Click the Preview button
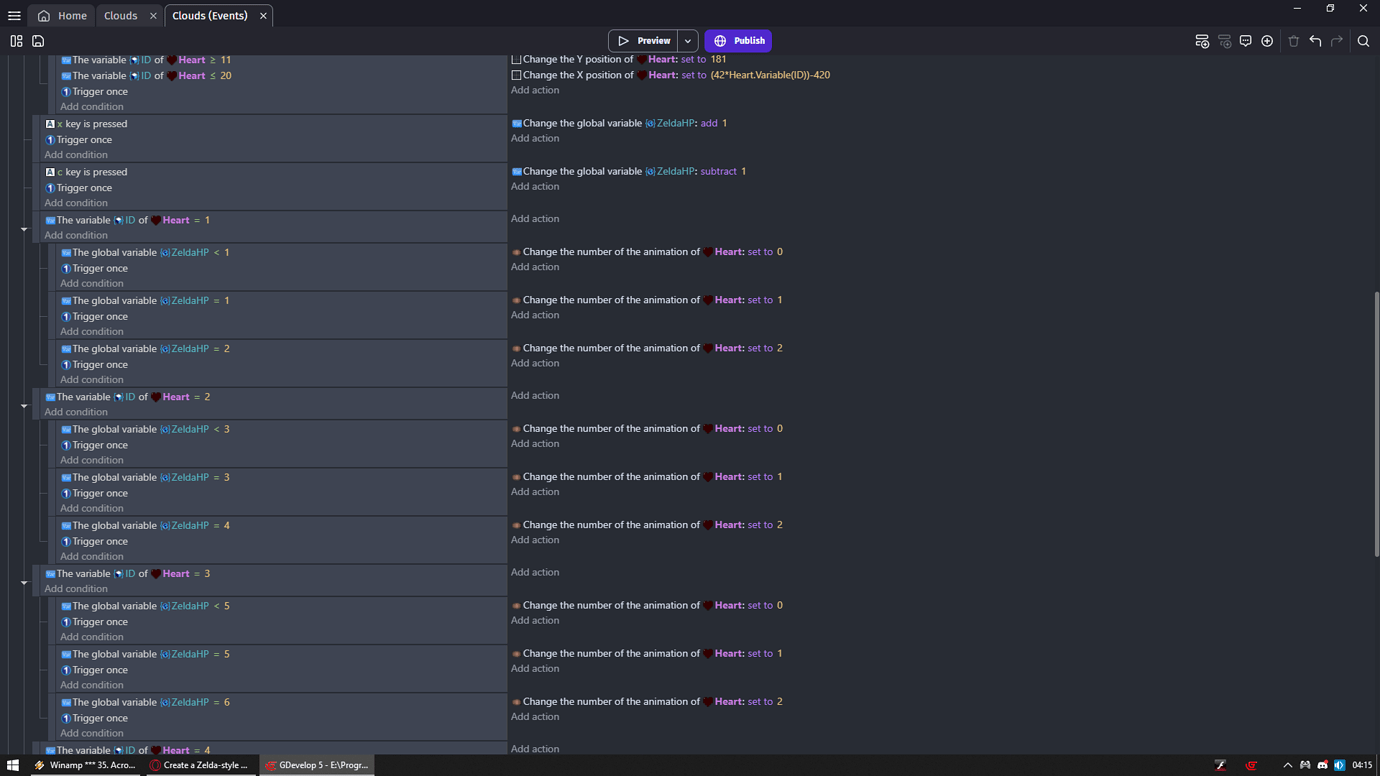The height and width of the screenshot is (776, 1380). (x=646, y=41)
